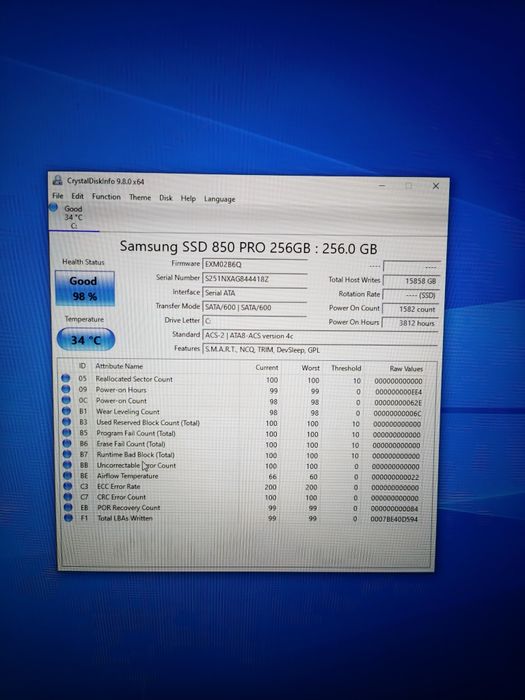Click the blue indicator for Airflow Temperature row
Image resolution: width=525 pixels, height=700 pixels.
click(67, 475)
